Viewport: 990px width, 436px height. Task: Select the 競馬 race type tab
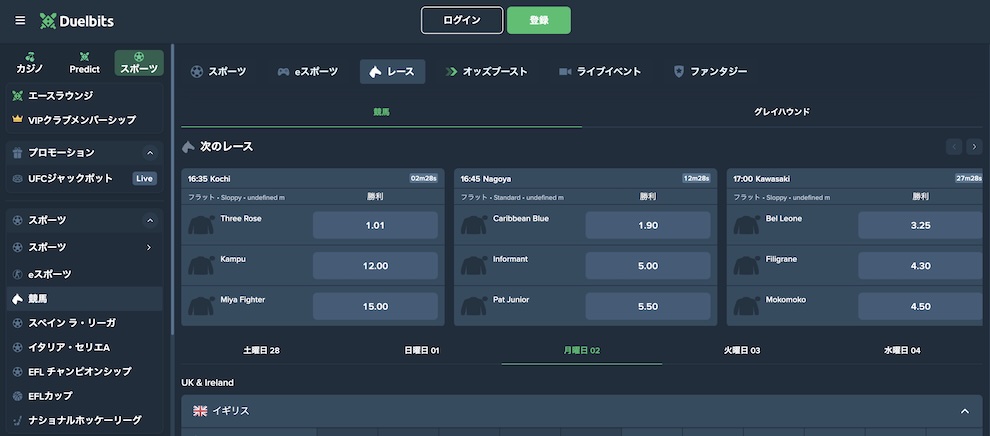click(381, 112)
